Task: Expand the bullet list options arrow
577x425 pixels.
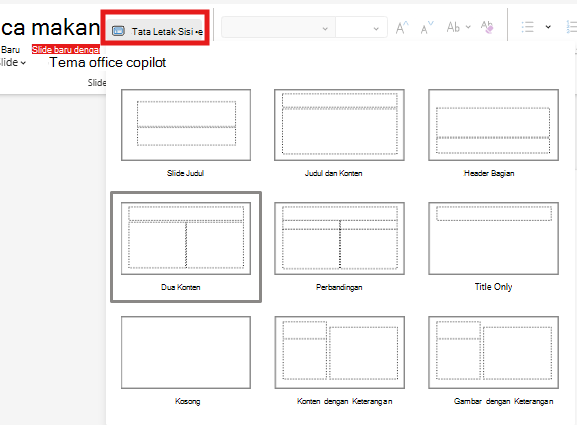Action: pos(548,27)
